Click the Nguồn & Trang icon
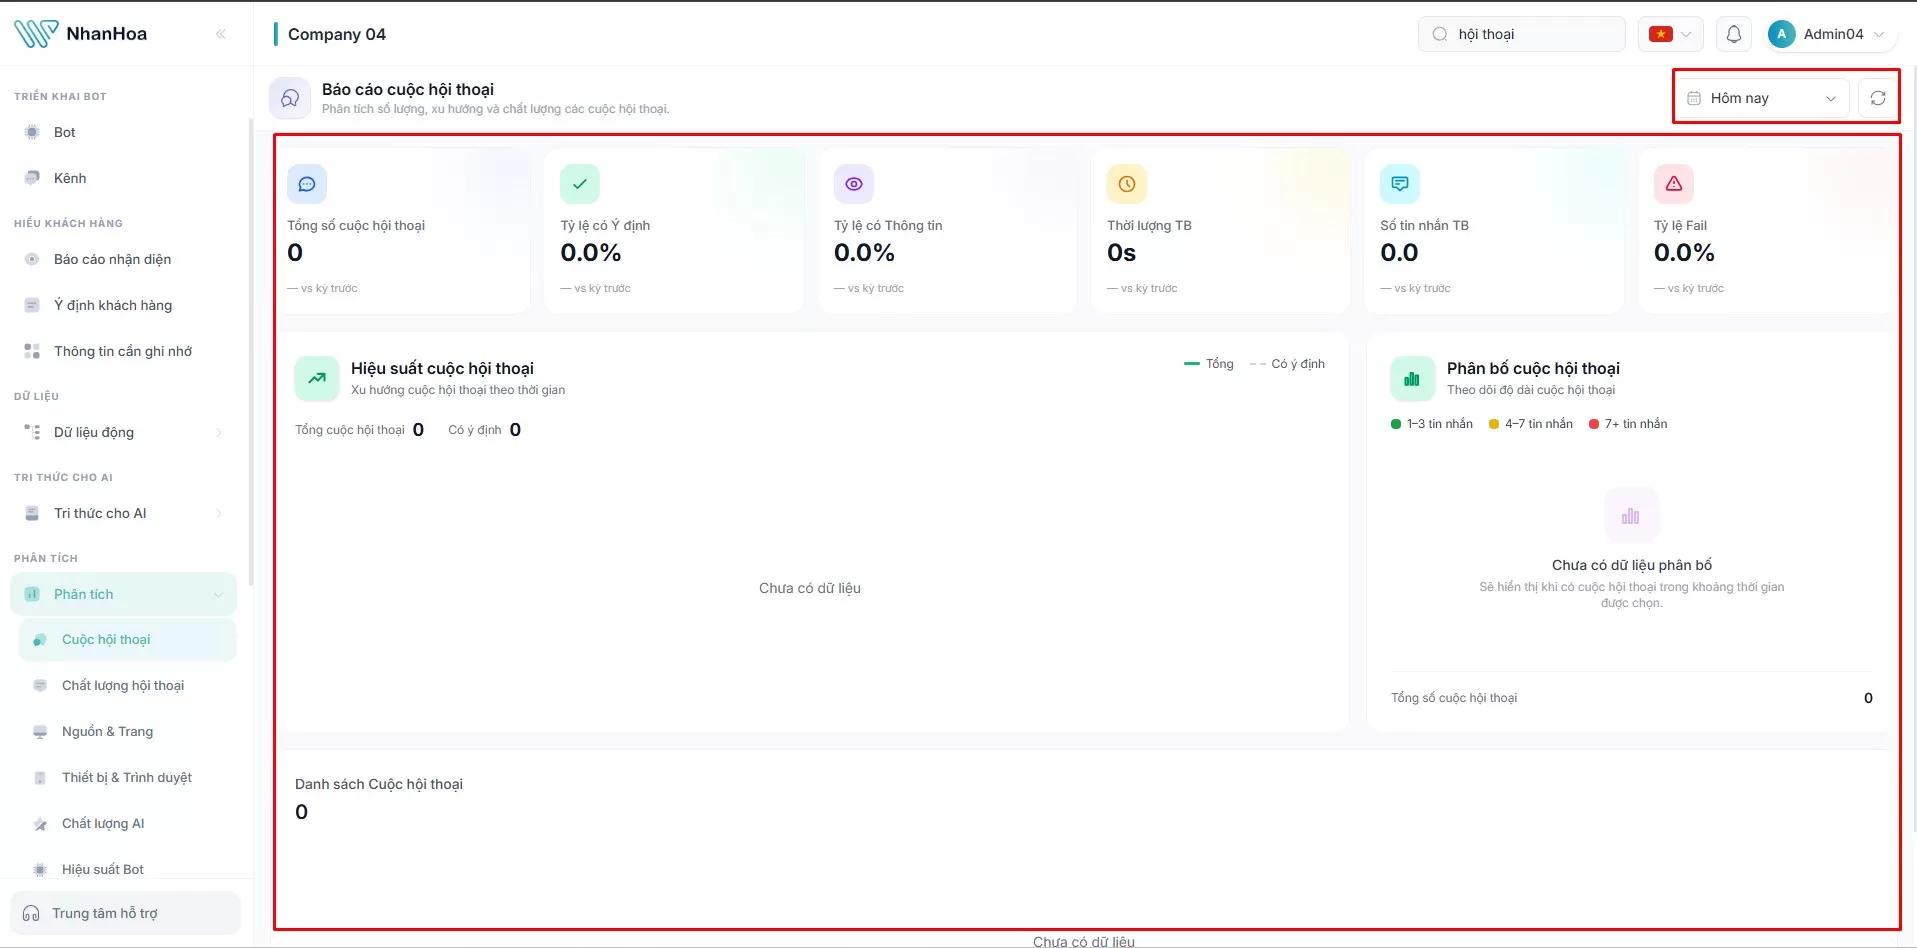The height and width of the screenshot is (948, 1917). pyautogui.click(x=40, y=731)
